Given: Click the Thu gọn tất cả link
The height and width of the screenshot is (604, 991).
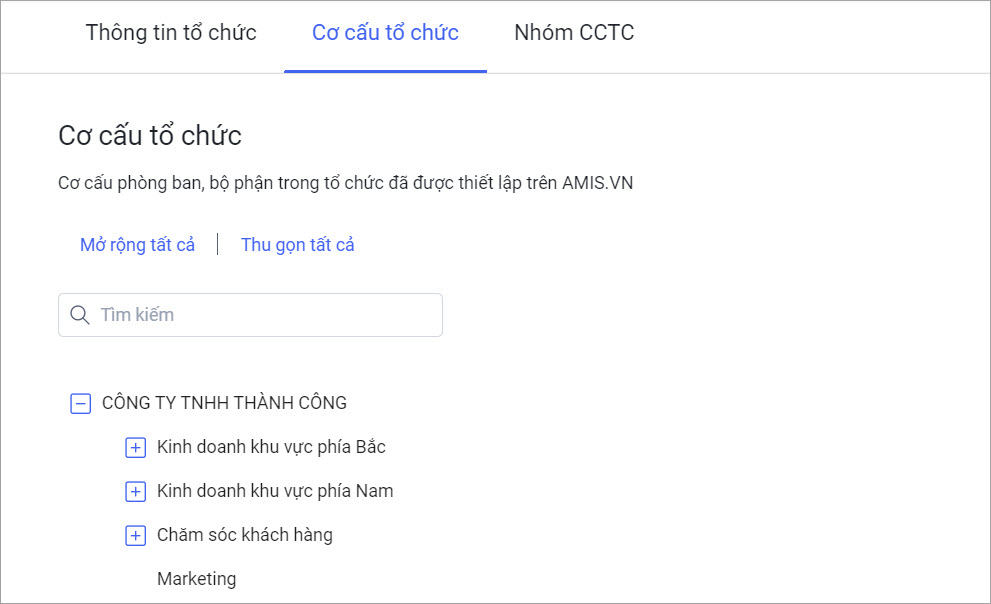Looking at the screenshot, I should point(297,245).
